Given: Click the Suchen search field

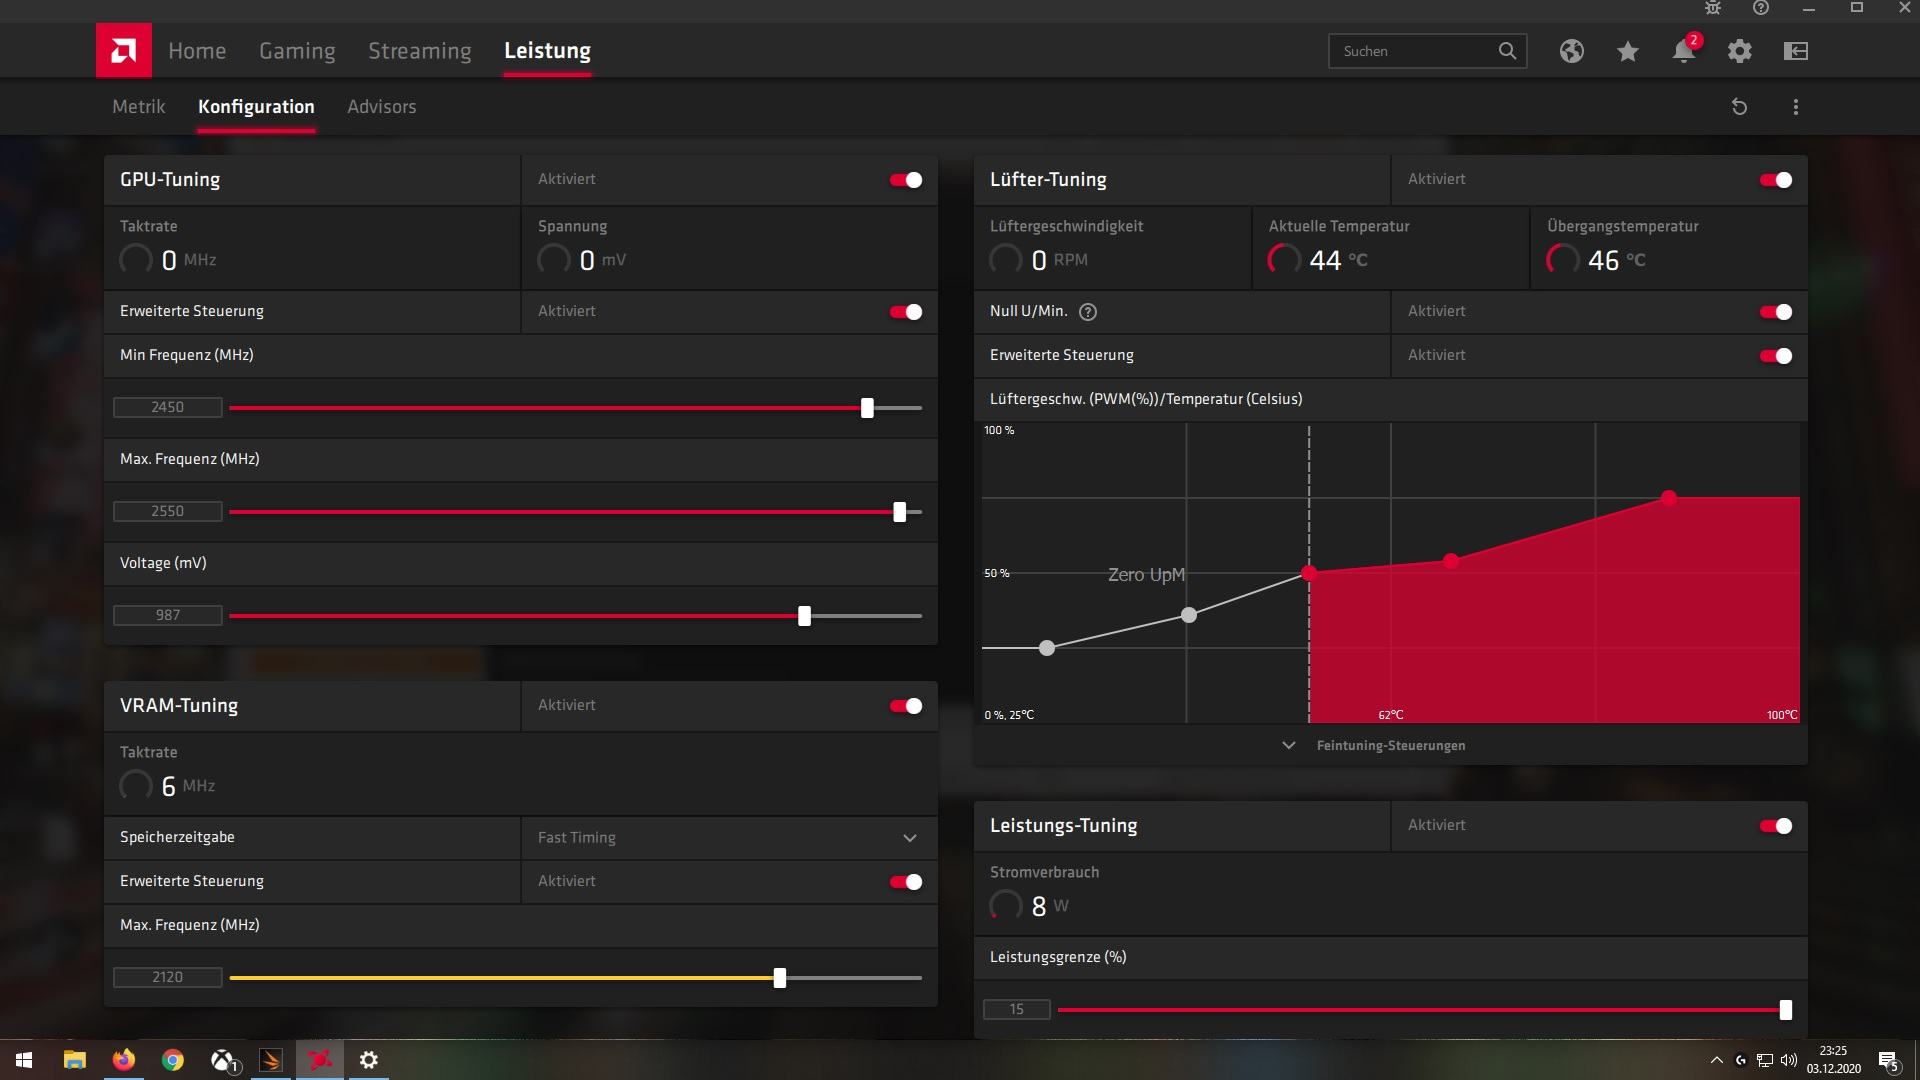Looking at the screenshot, I should (1412, 51).
